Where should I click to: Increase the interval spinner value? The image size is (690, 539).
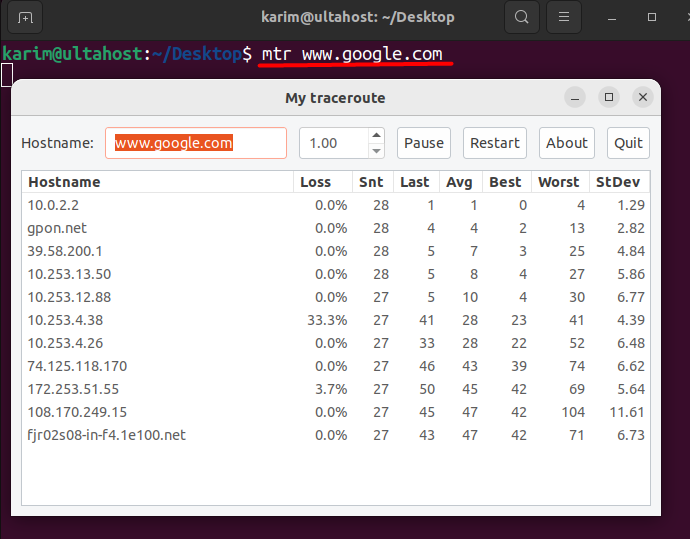click(x=376, y=135)
